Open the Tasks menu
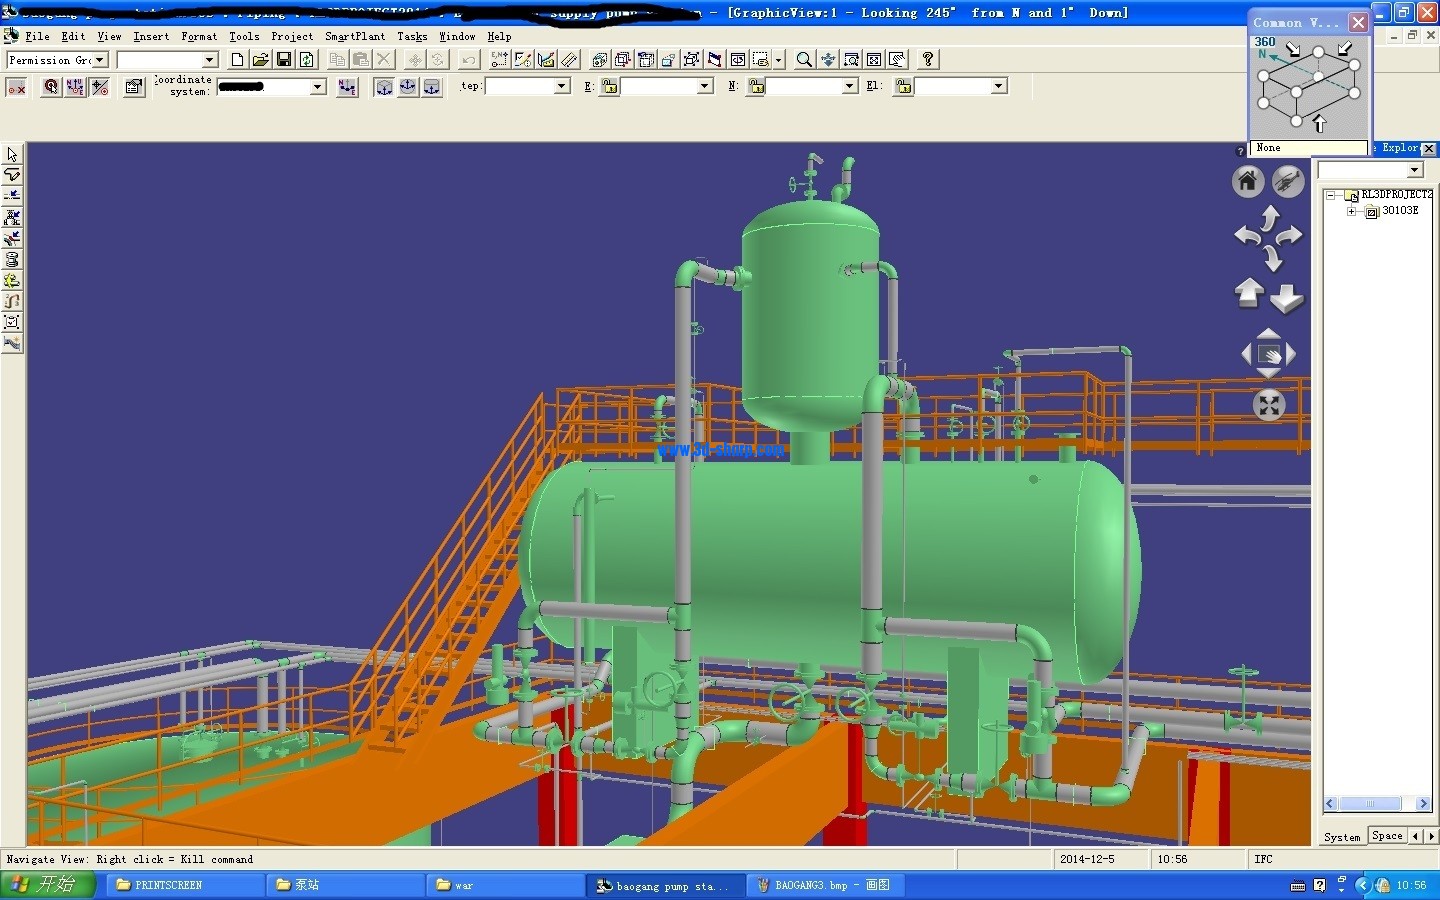Image resolution: width=1440 pixels, height=900 pixels. pos(412,36)
